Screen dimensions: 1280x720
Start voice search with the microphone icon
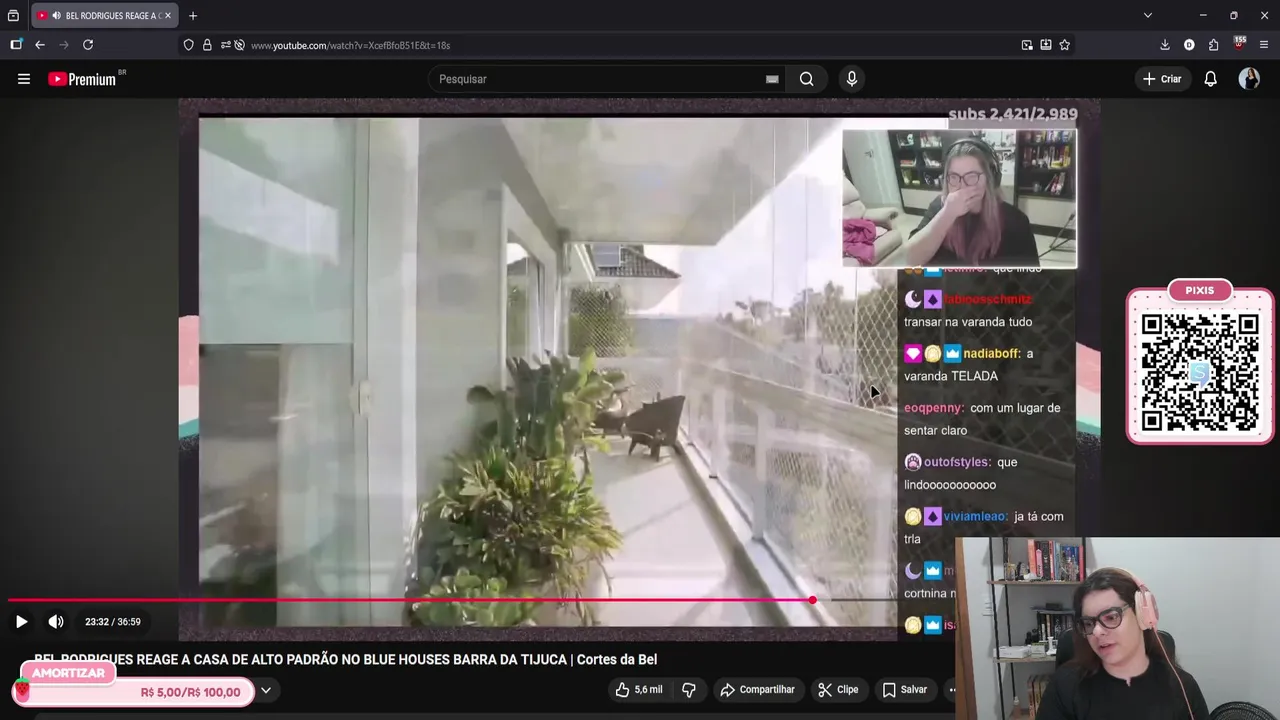(x=851, y=79)
